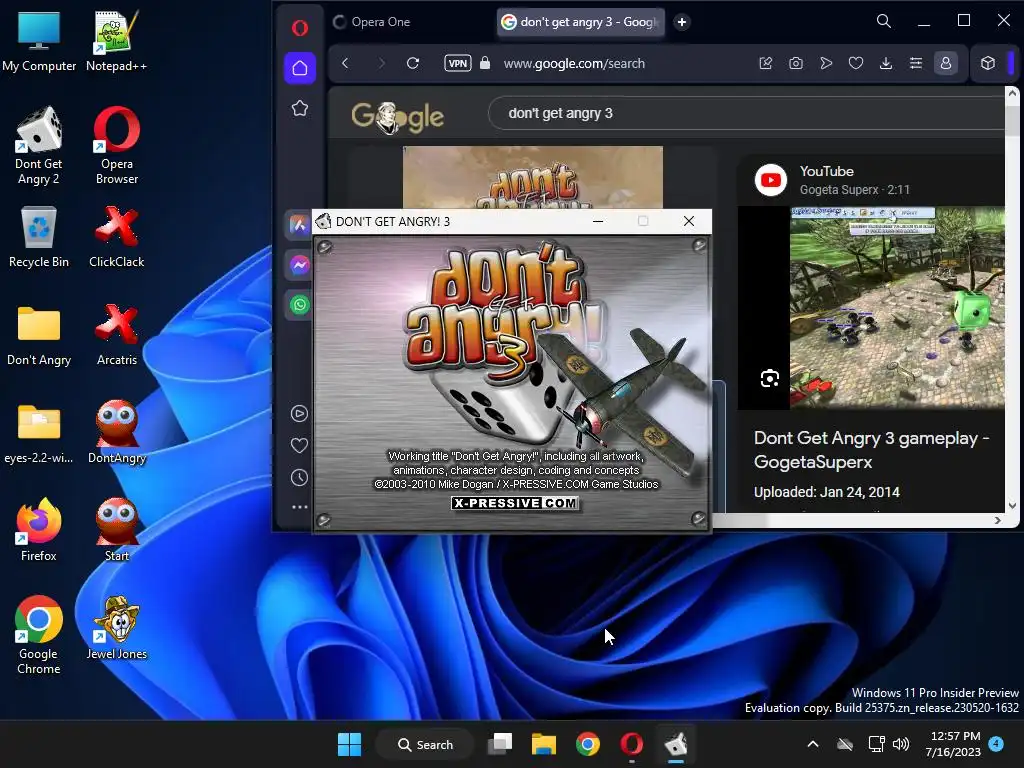Open My Computer desktop icon

point(39,40)
